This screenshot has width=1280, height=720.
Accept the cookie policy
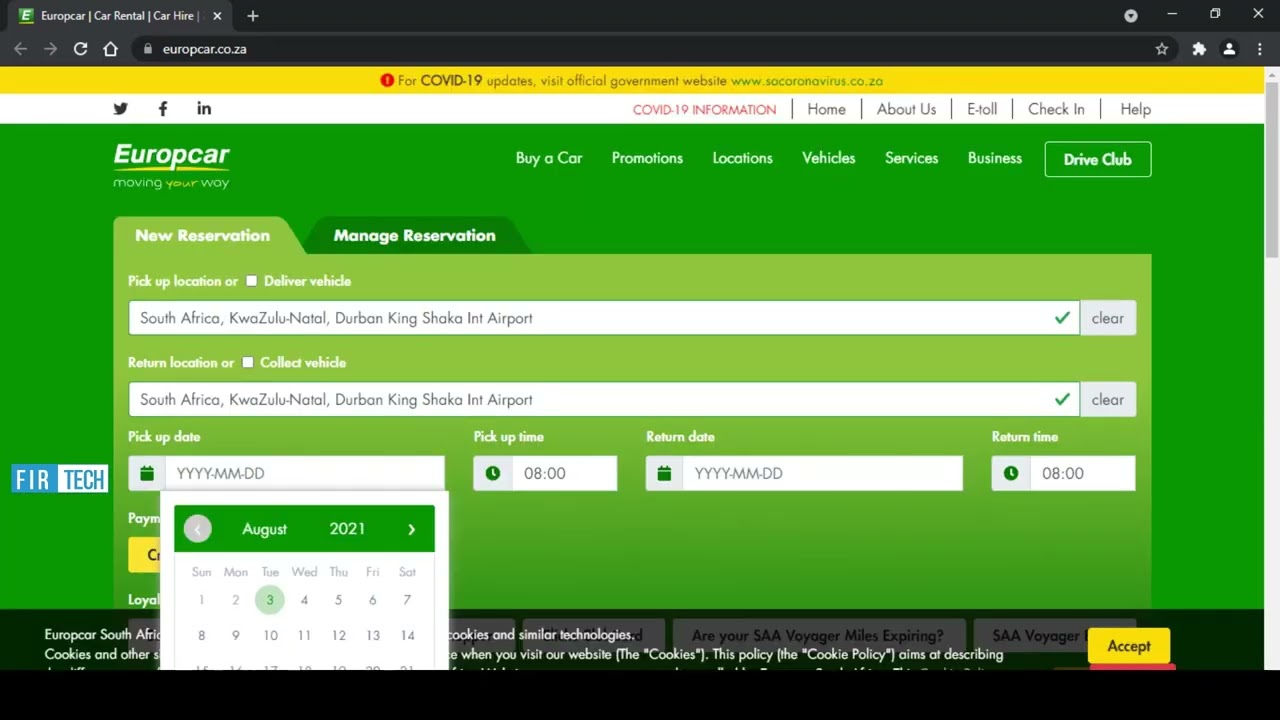point(1129,646)
